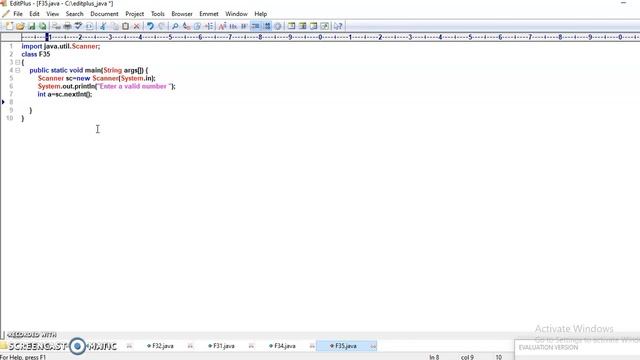Open the Edit menu
This screenshot has width=640, height=360.
click(x=34, y=14)
